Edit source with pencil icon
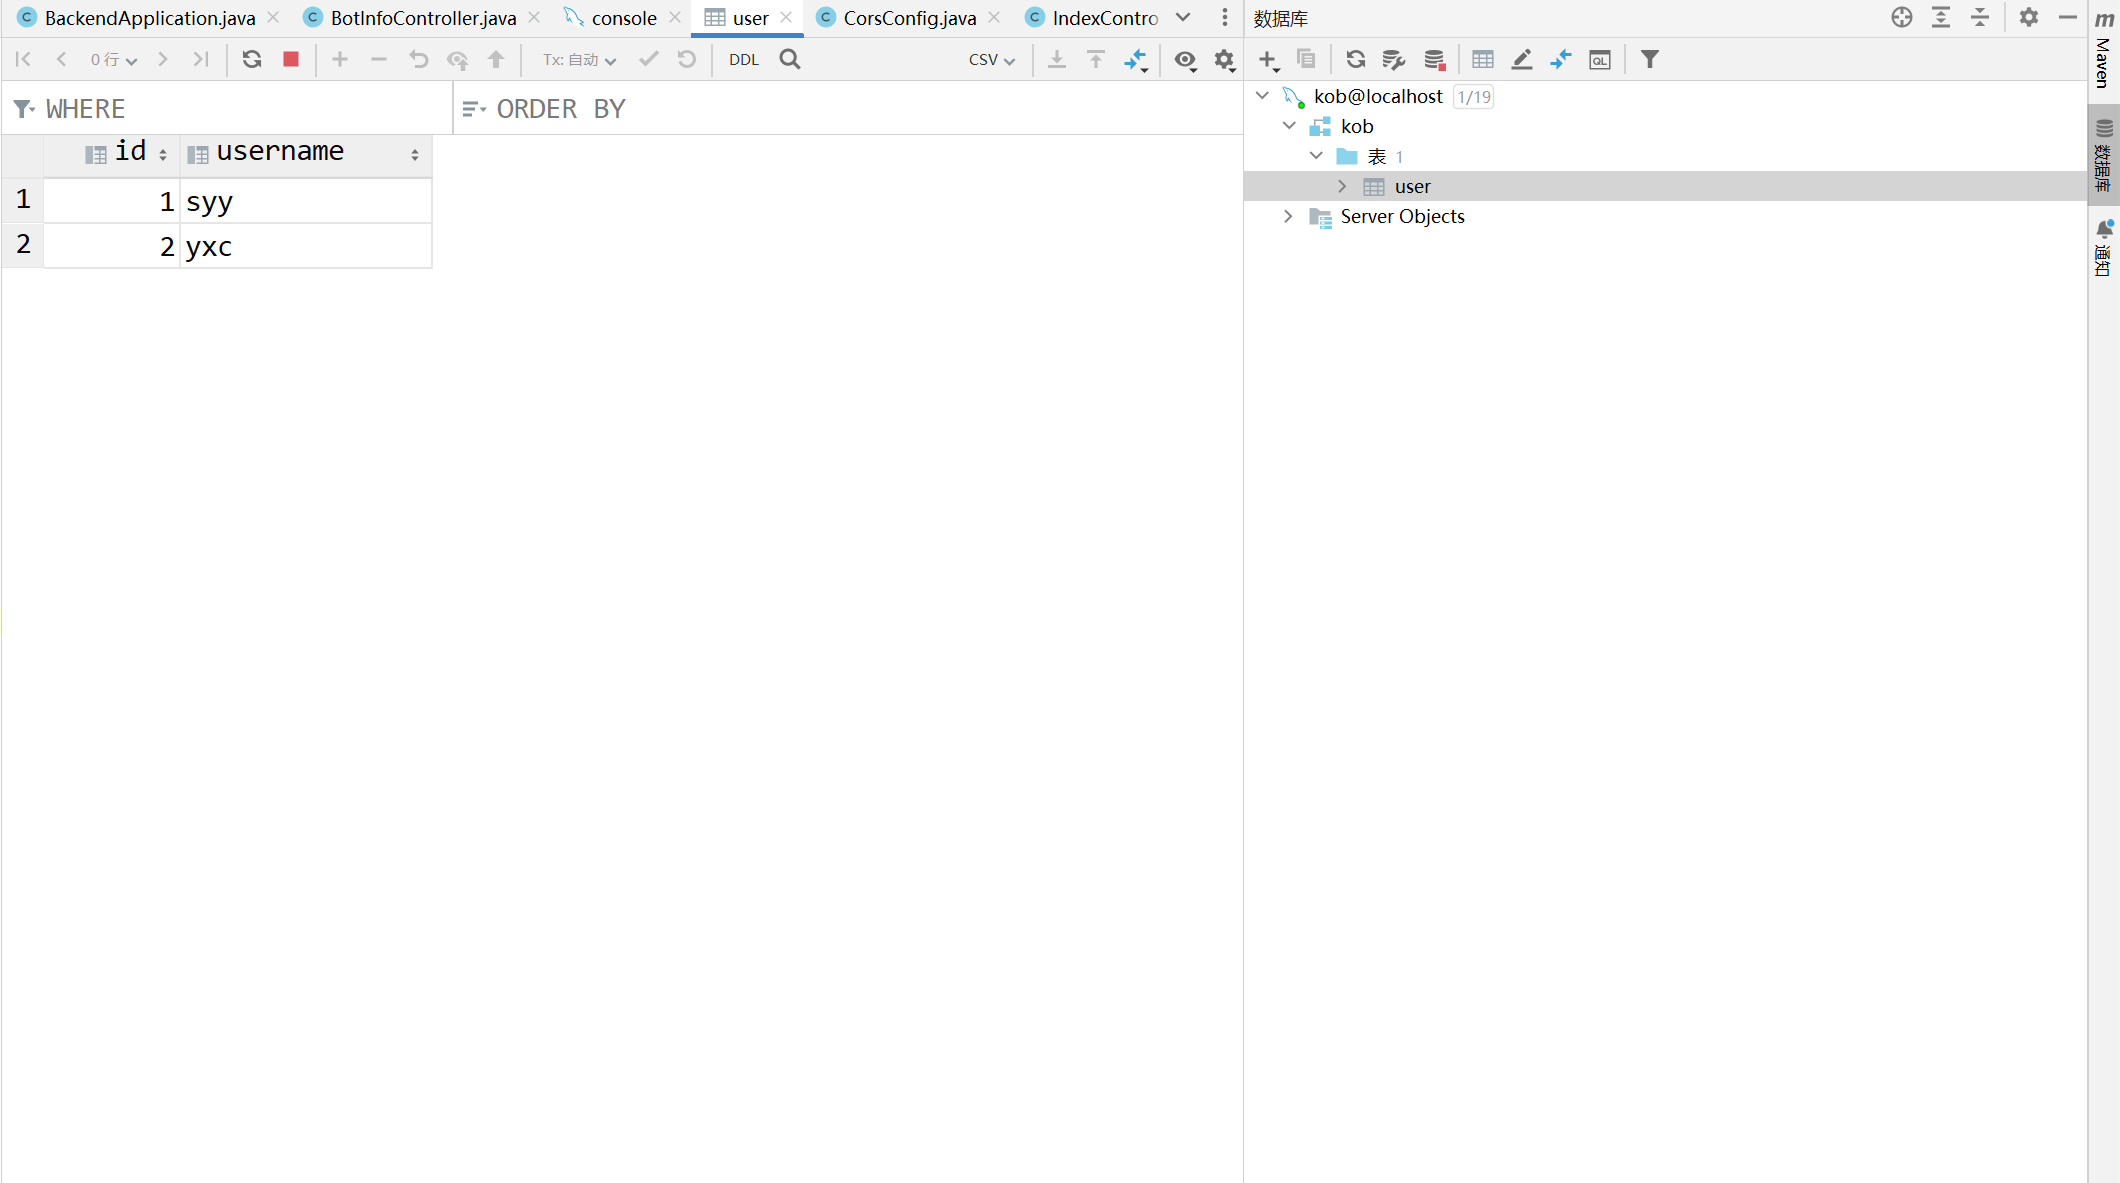2120x1183 pixels. tap(1522, 60)
